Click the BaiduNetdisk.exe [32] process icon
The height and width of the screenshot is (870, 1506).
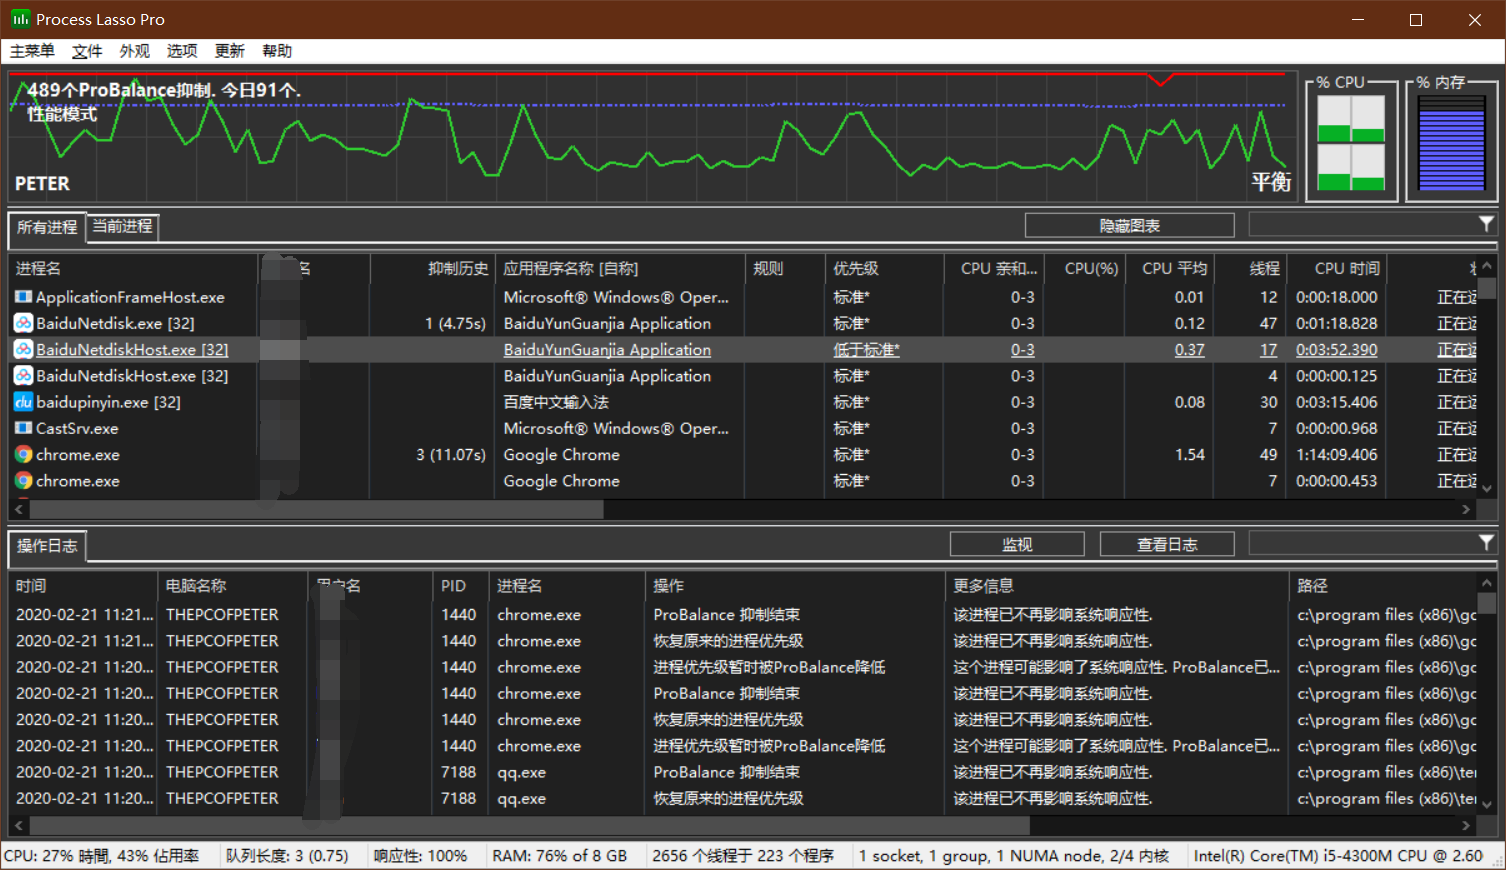[23, 323]
